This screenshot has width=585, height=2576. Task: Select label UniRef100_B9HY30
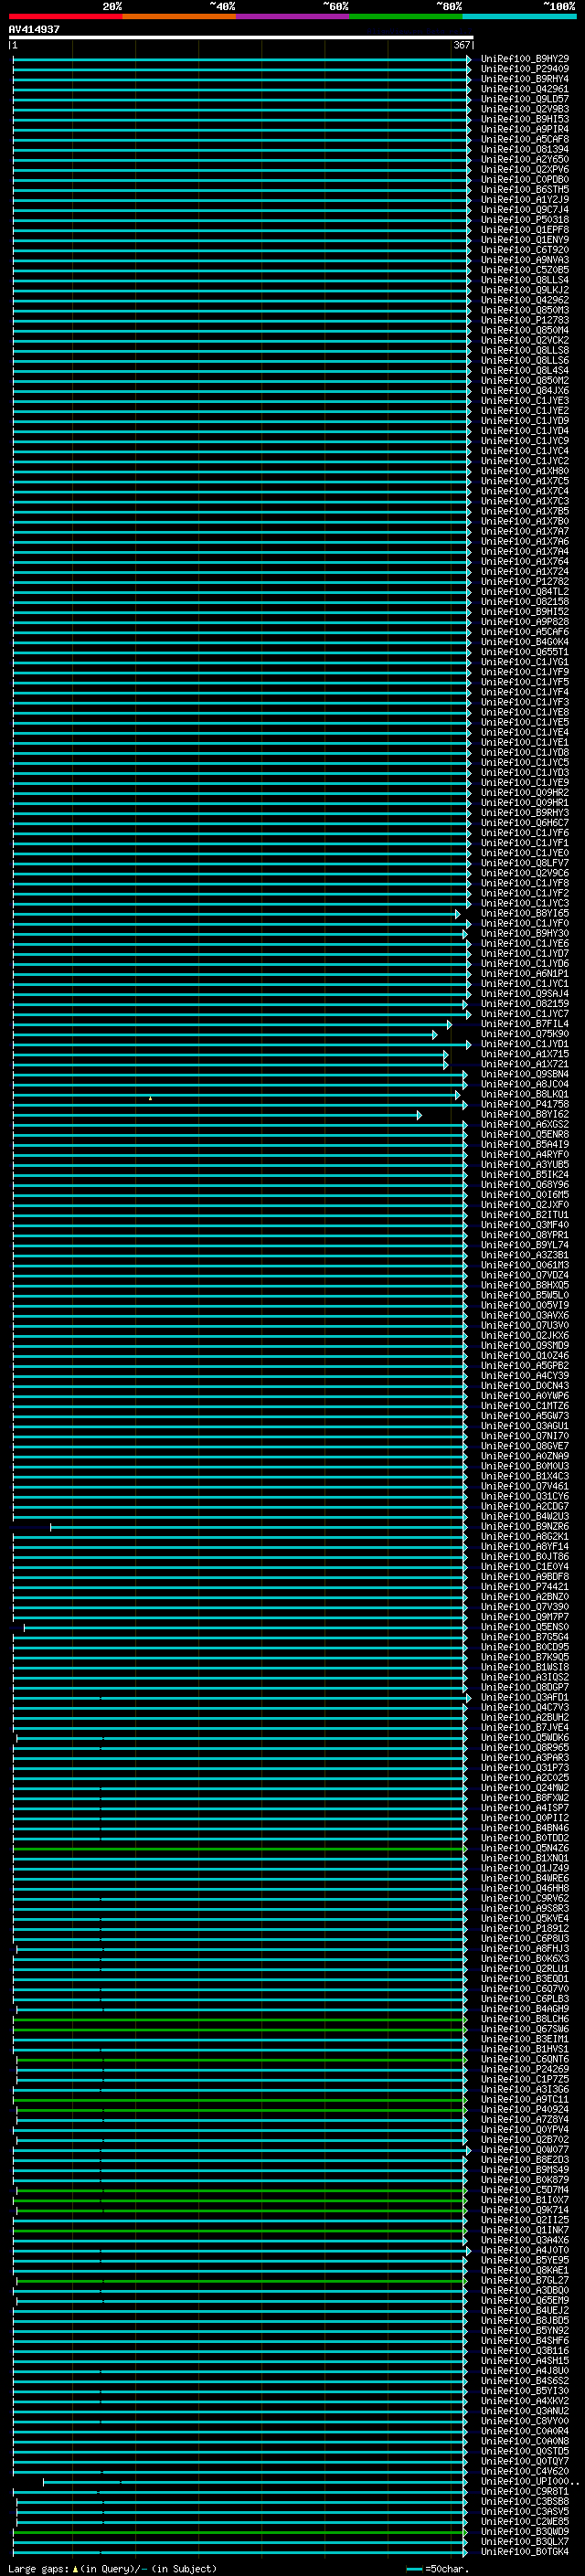[x=525, y=933]
